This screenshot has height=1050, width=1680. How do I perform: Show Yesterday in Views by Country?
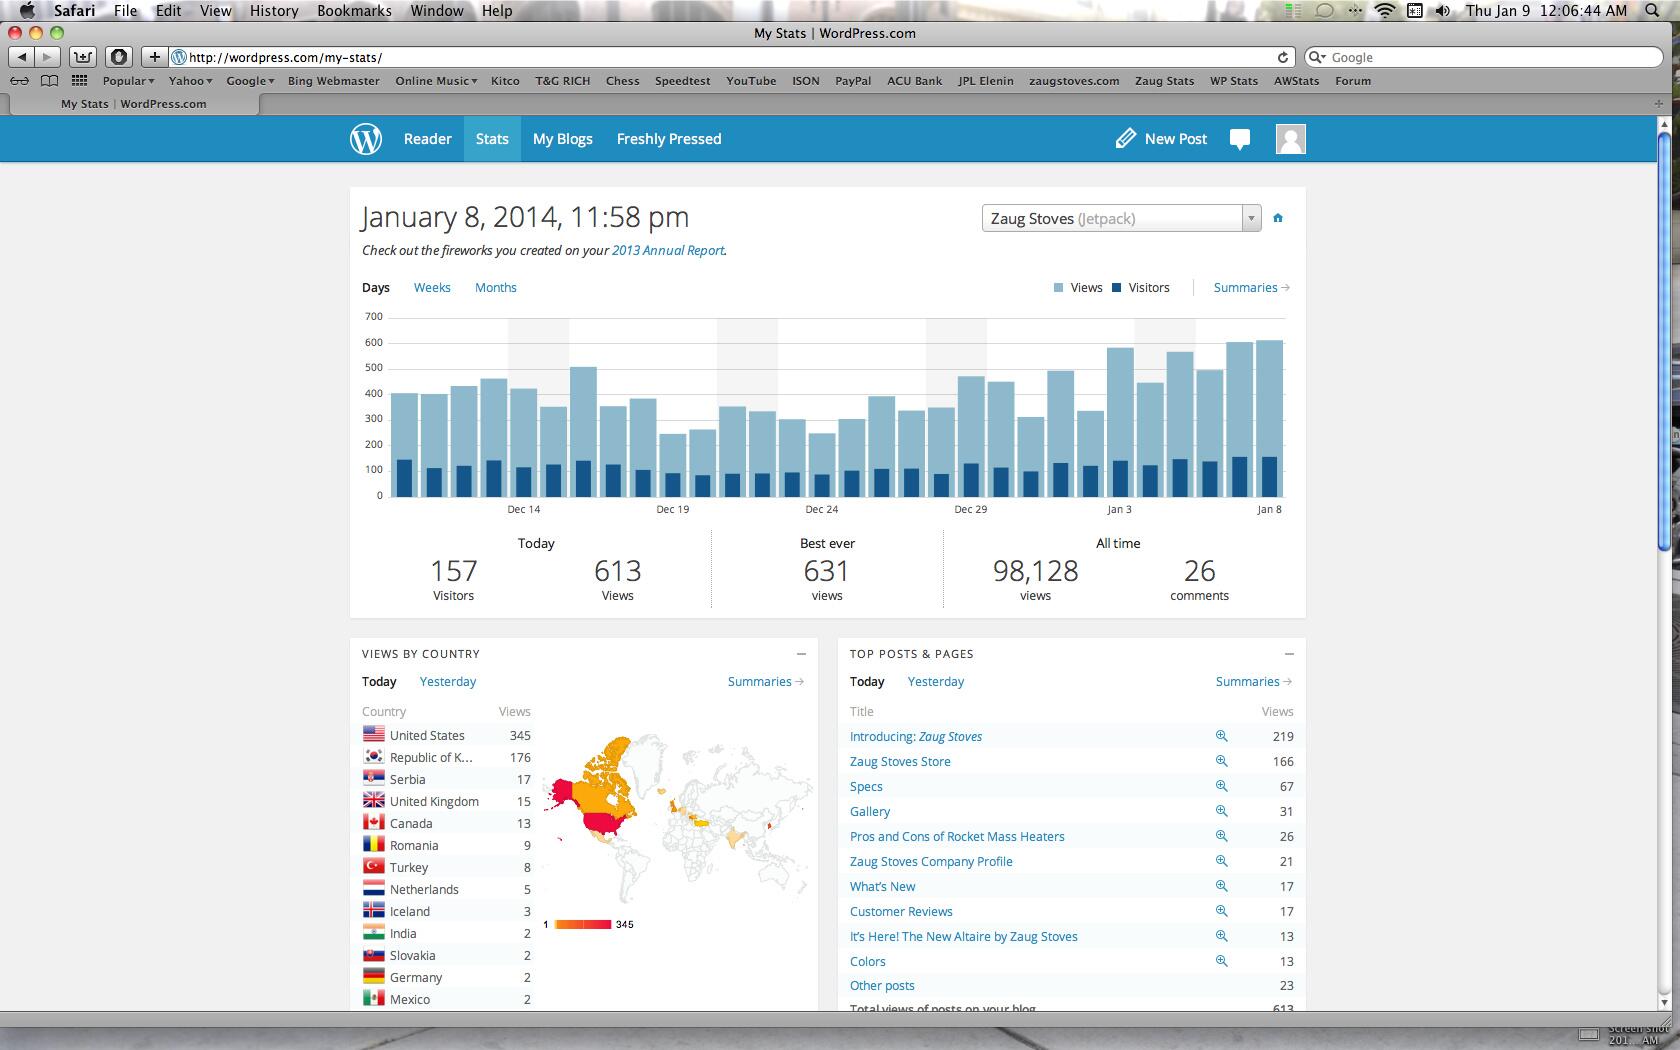(448, 682)
